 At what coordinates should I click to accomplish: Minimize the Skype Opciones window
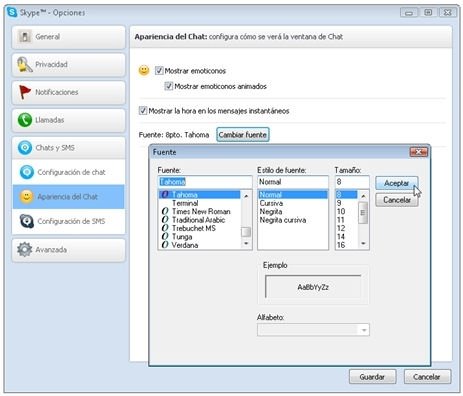click(409, 13)
